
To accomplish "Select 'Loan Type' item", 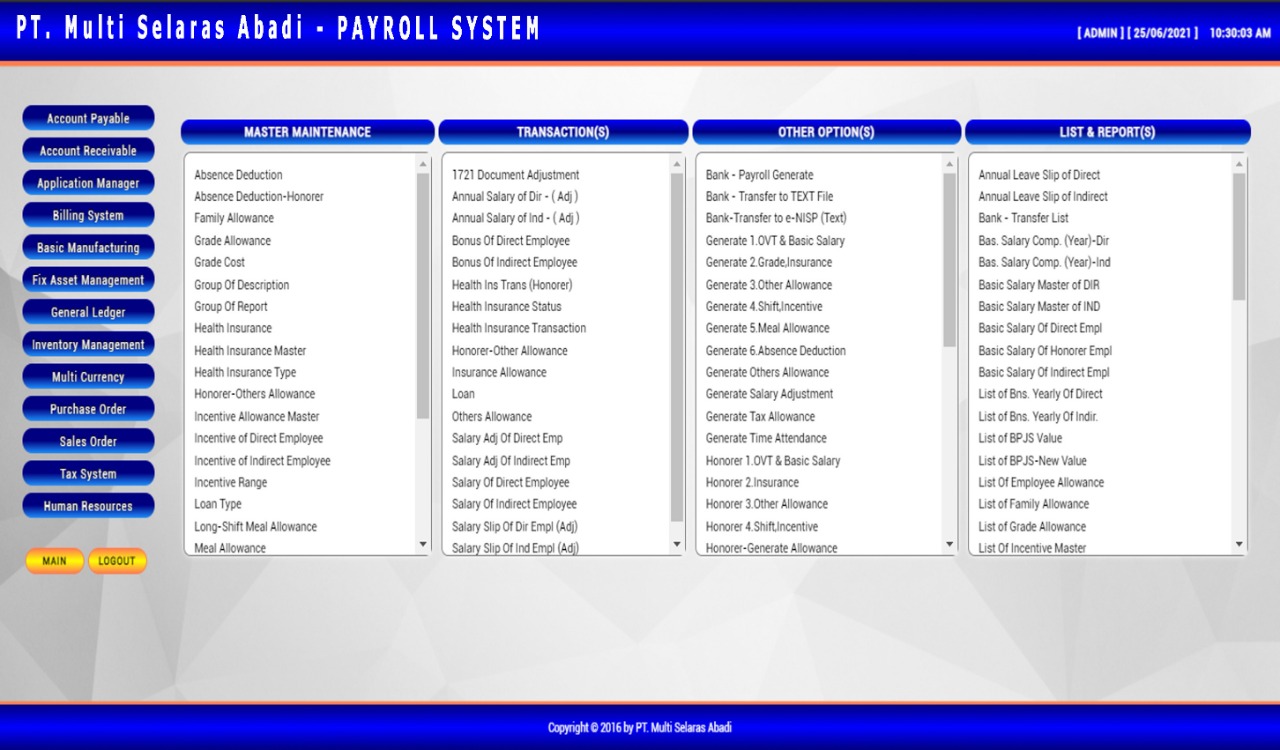I will click(218, 504).
